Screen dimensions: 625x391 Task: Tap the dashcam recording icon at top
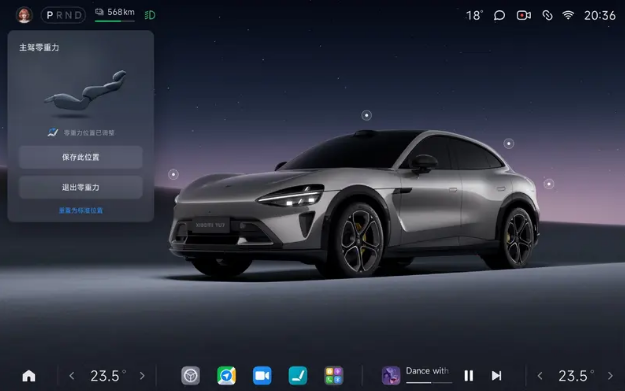coord(523,15)
